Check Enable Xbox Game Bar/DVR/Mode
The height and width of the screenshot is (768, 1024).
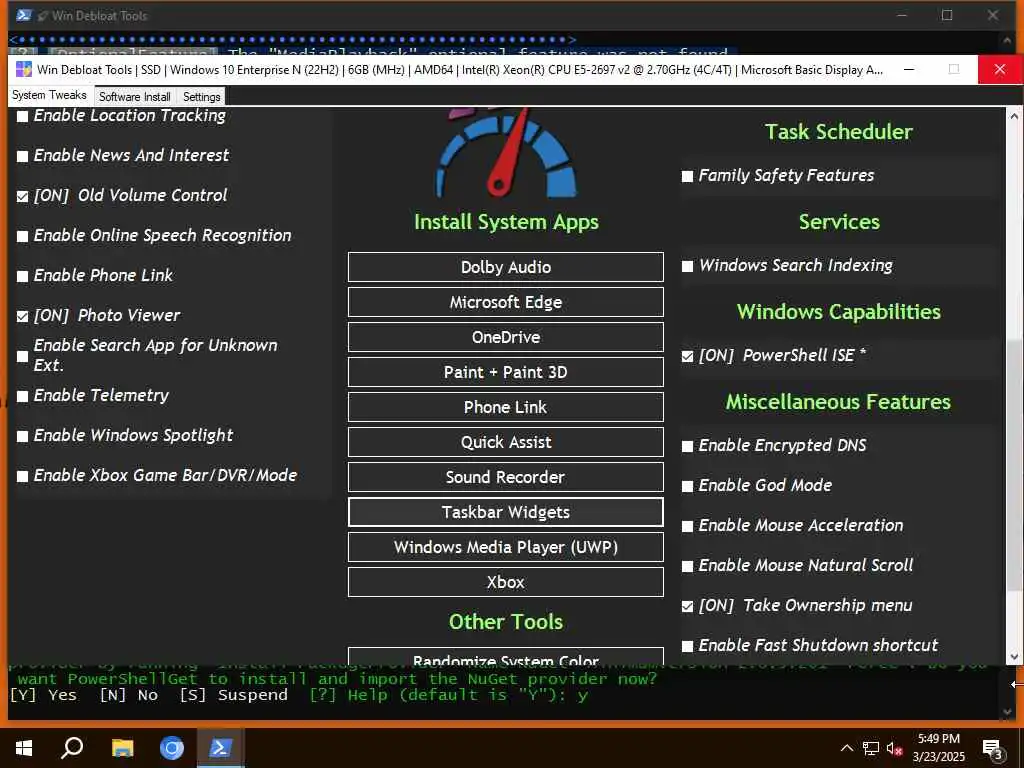[22, 476]
